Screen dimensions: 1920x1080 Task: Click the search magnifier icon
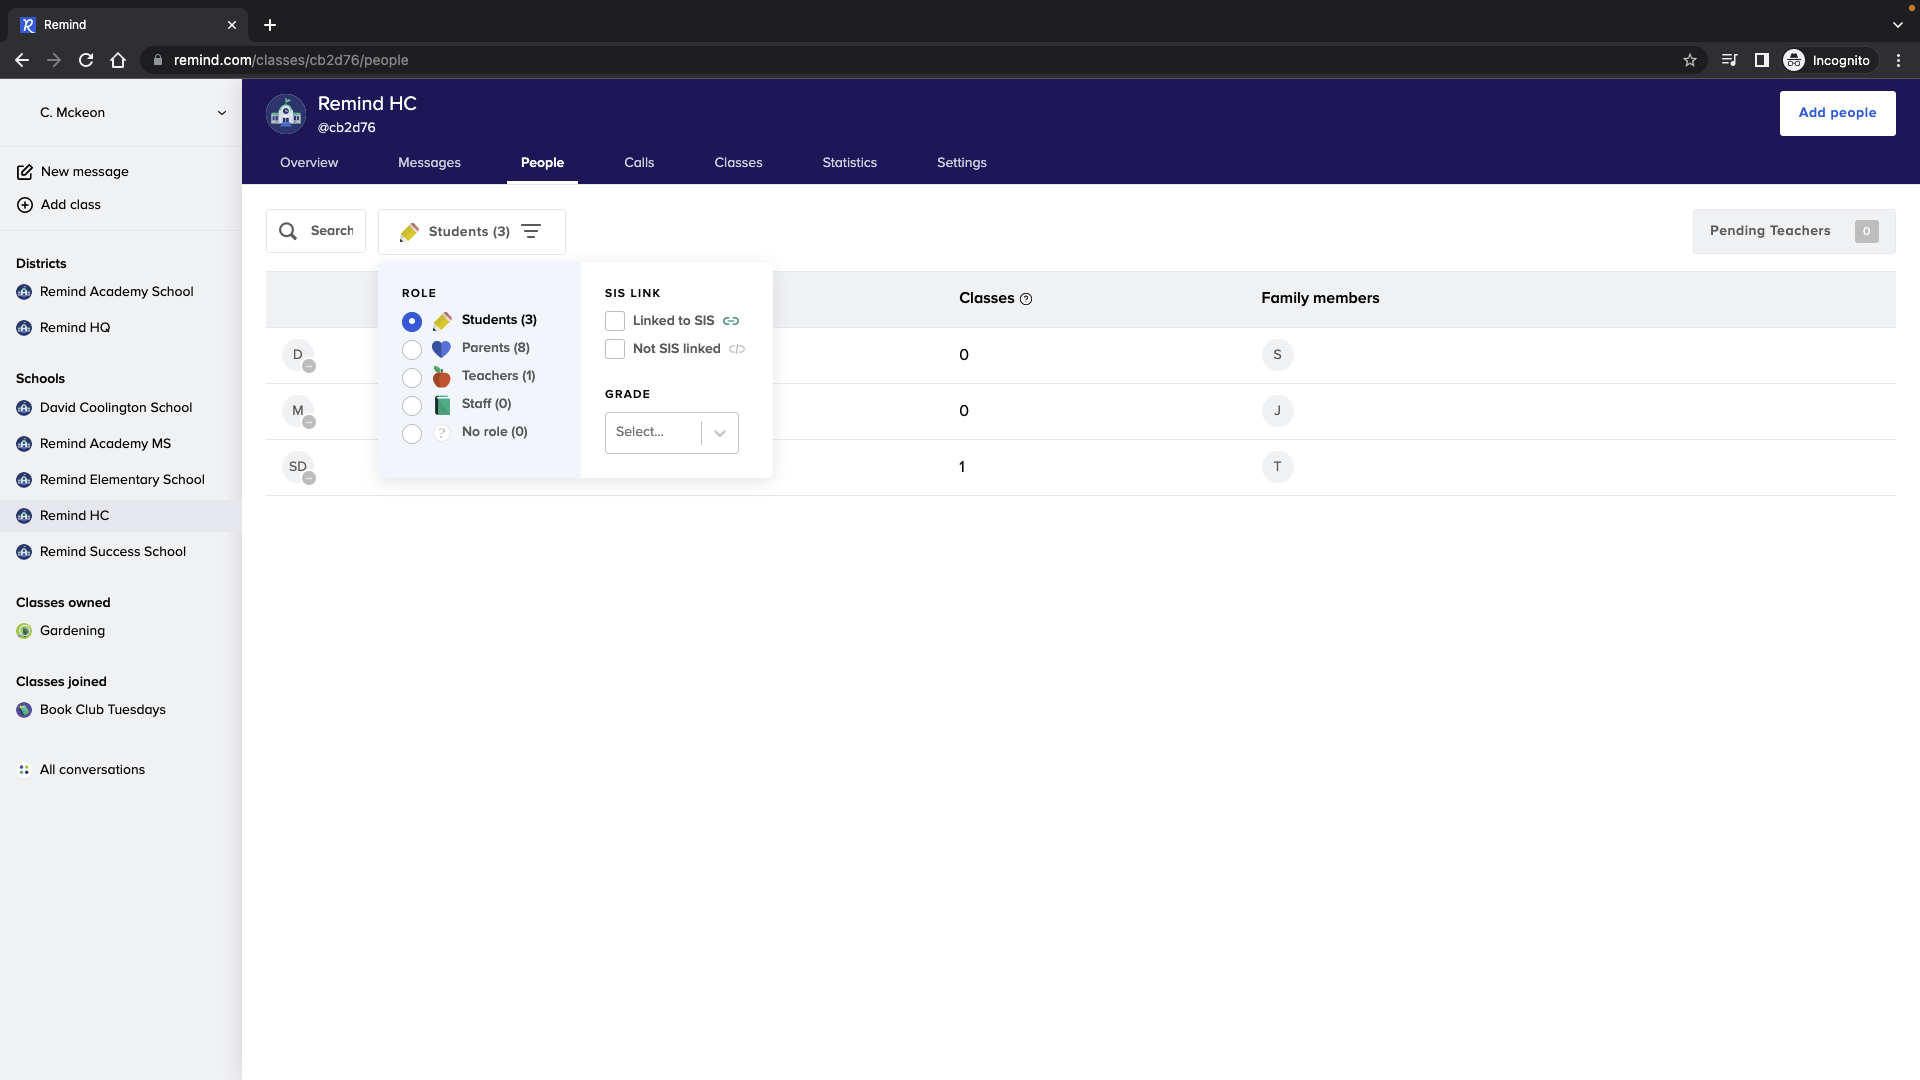tap(288, 231)
